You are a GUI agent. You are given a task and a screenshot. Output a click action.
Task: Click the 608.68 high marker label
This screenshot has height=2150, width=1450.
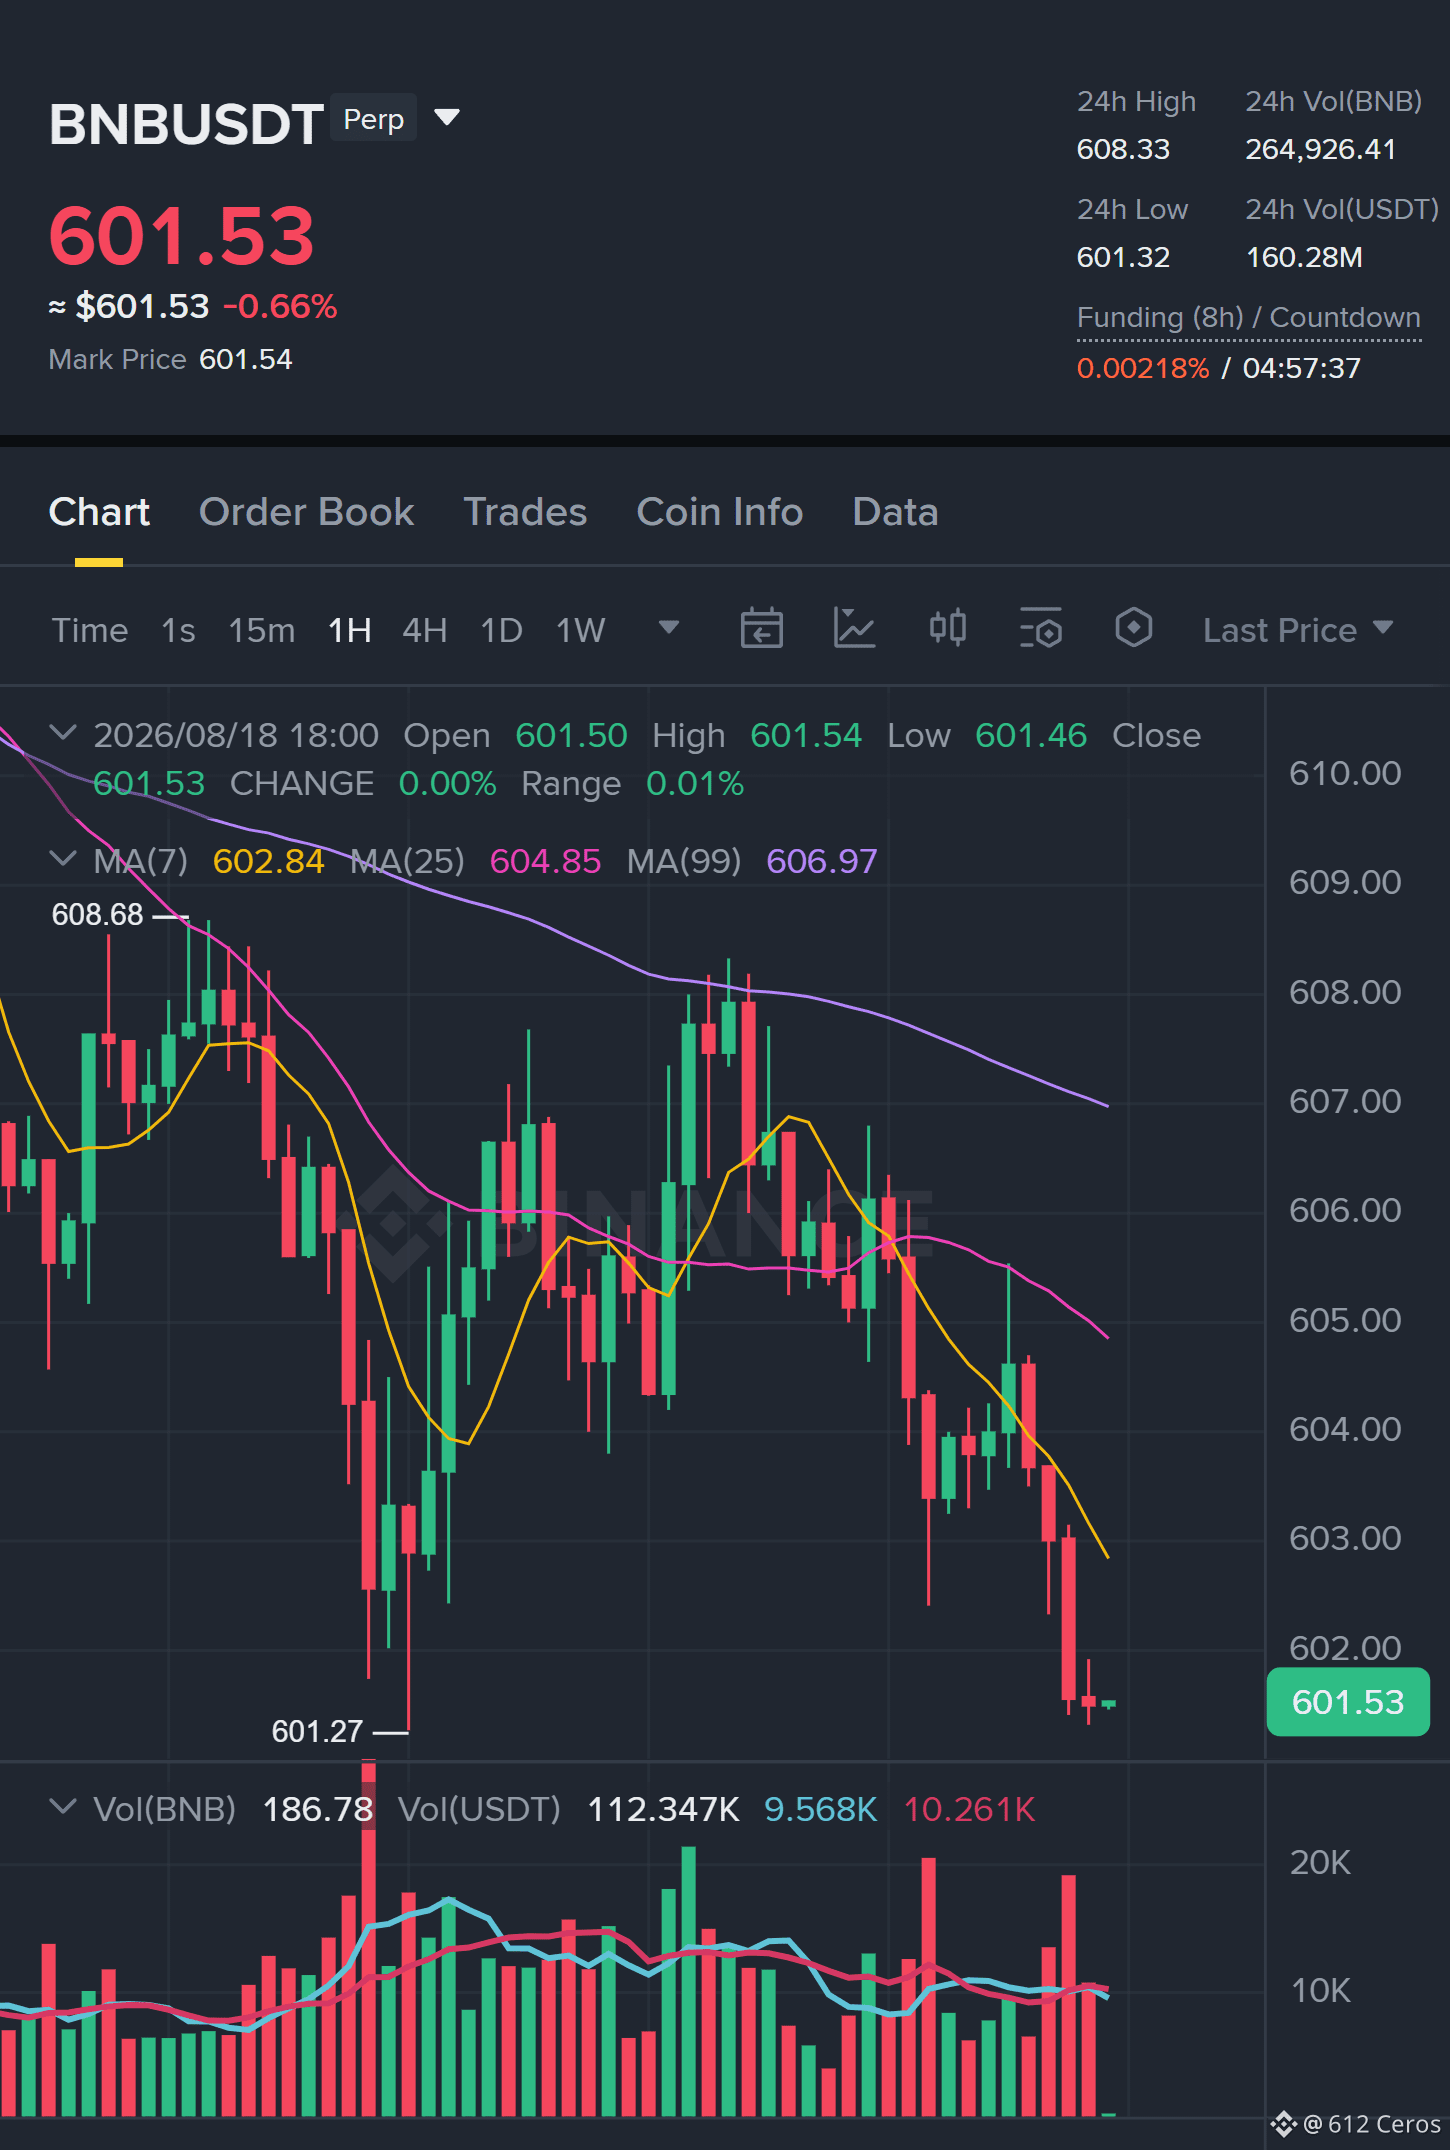click(98, 914)
